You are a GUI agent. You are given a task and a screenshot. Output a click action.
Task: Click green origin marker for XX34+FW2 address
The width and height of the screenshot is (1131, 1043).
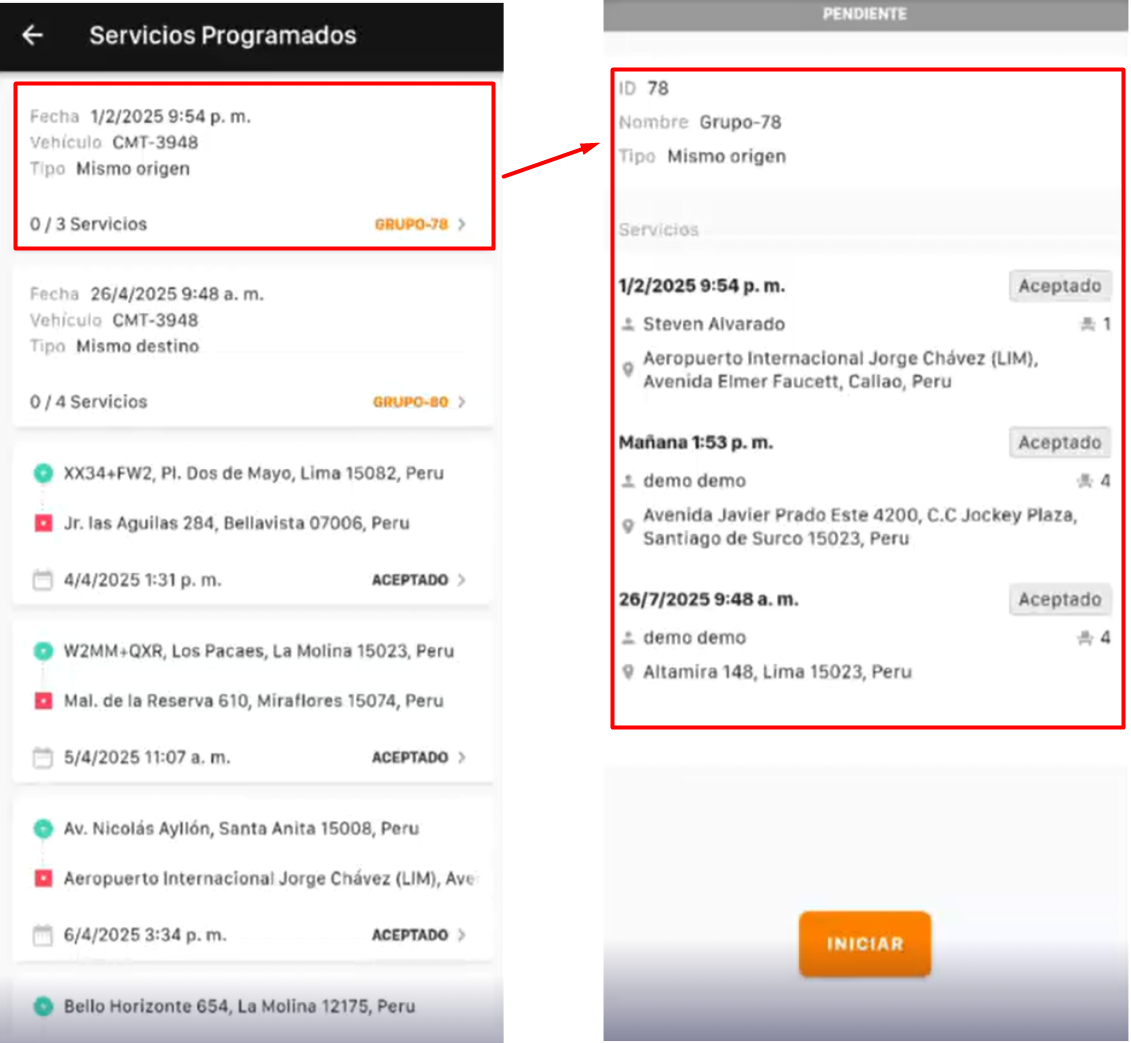pyautogui.click(x=43, y=473)
